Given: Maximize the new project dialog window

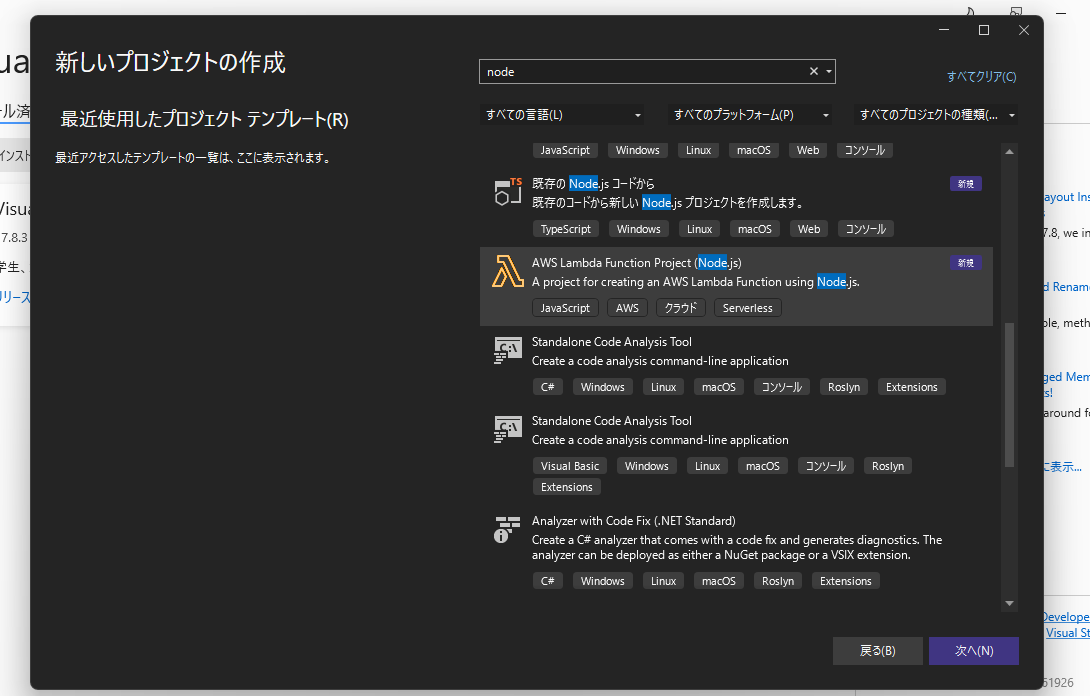Looking at the screenshot, I should 984,30.
